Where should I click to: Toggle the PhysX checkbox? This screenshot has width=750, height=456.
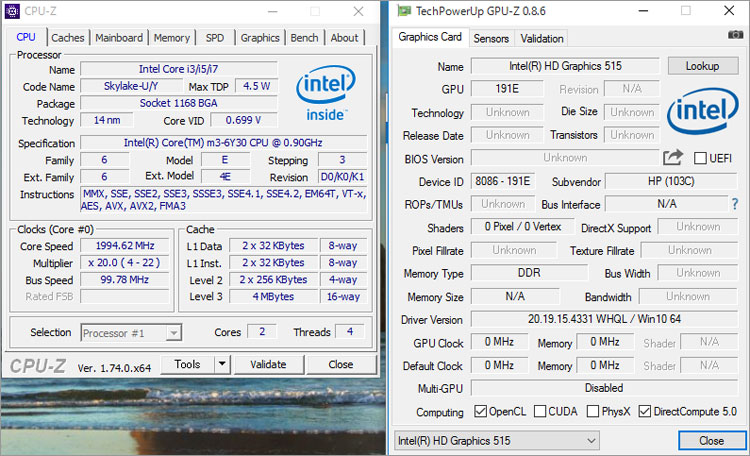coord(593,411)
